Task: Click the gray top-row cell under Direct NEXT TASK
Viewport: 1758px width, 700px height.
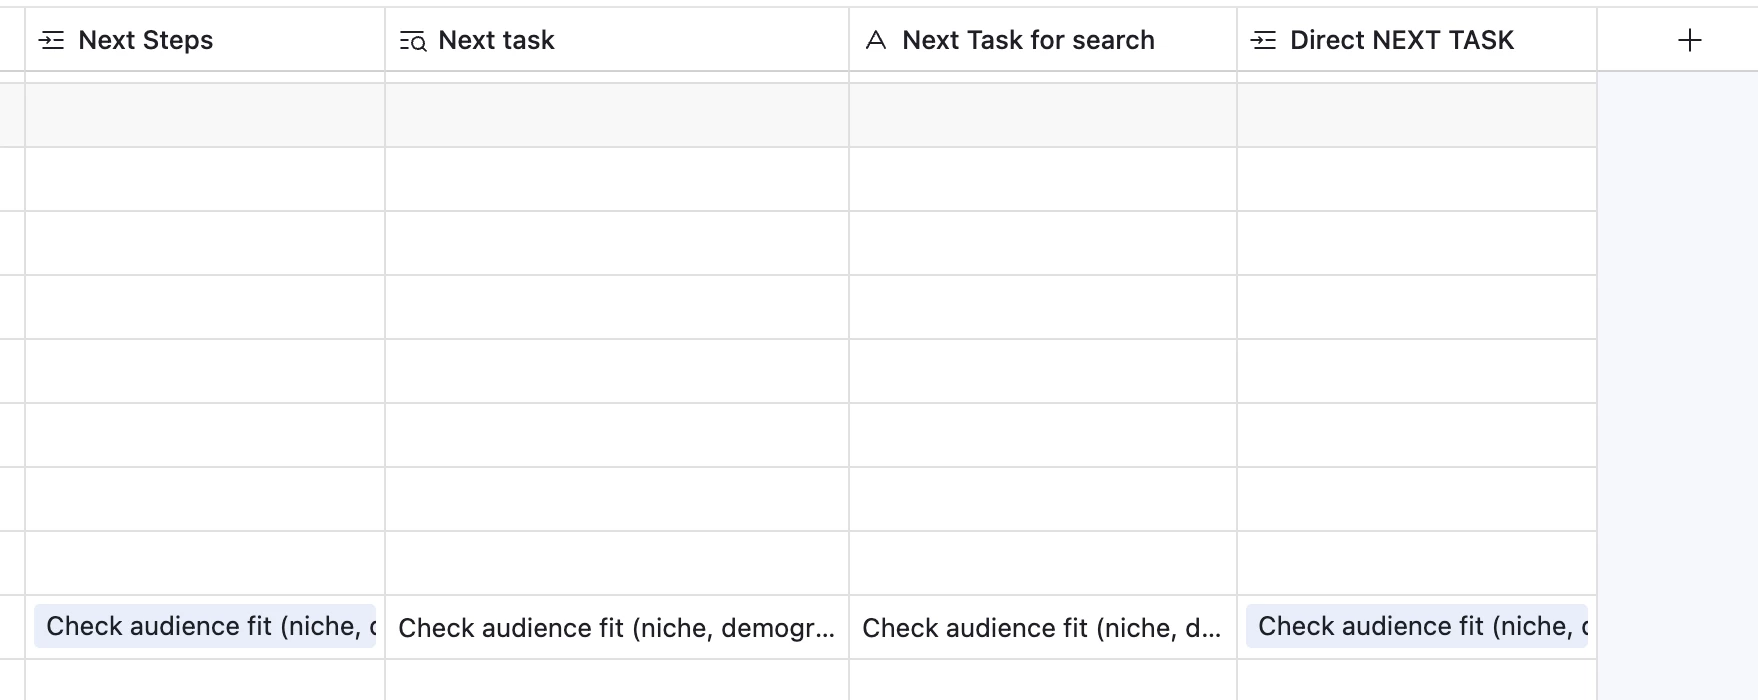Action: (1416, 115)
